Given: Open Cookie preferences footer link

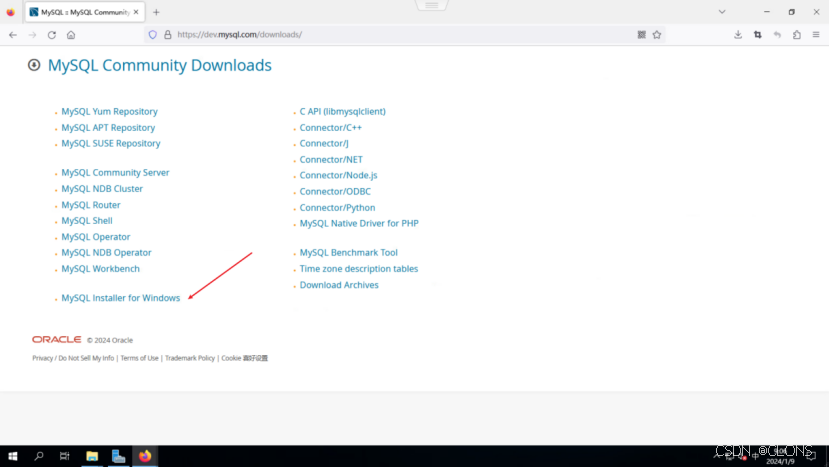Looking at the screenshot, I should 245,358.
